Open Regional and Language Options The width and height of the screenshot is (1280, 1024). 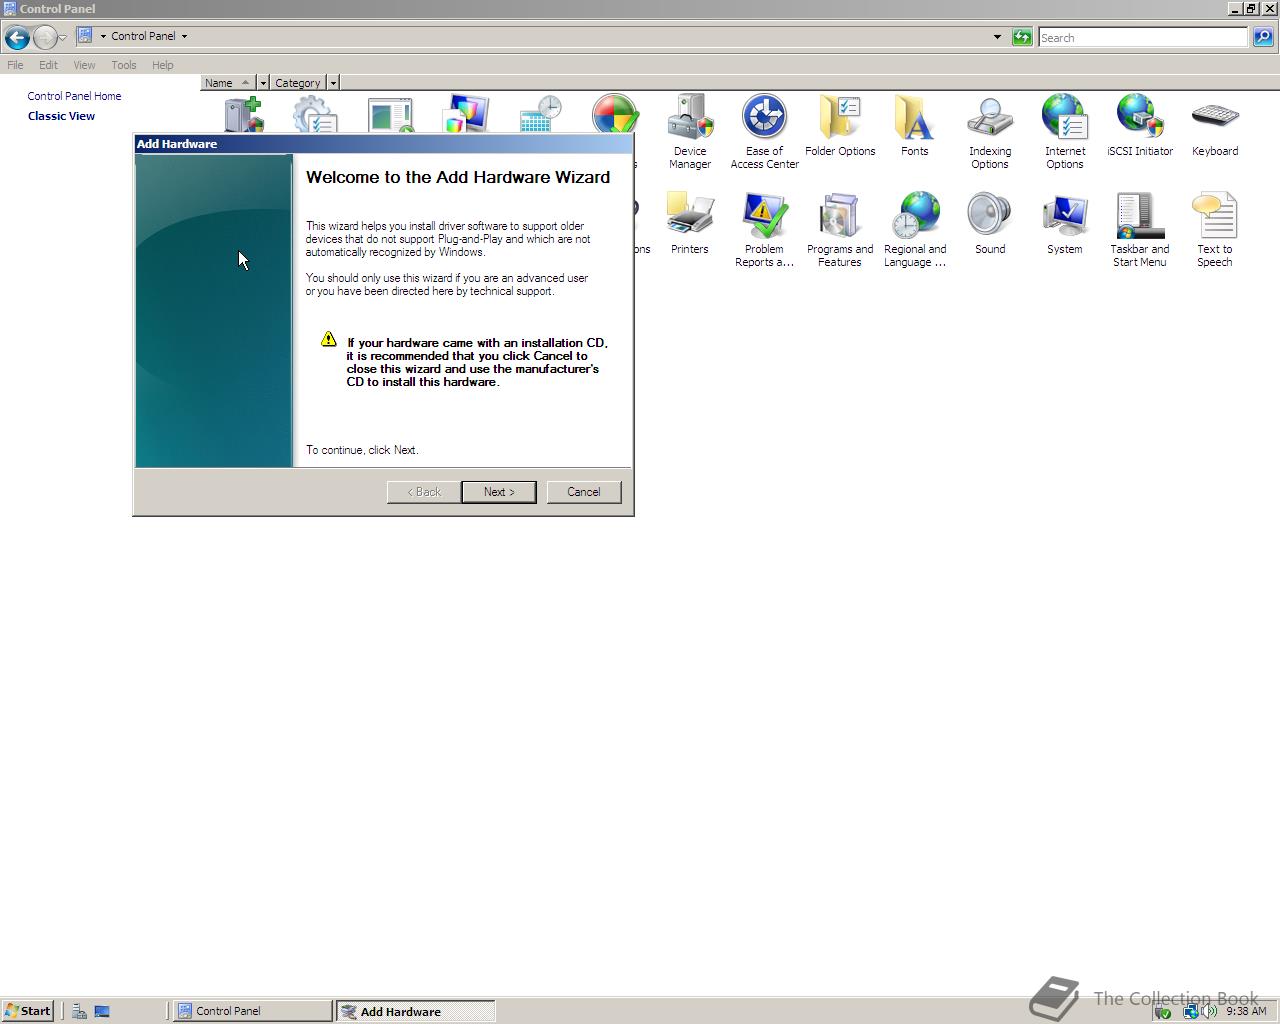914,229
